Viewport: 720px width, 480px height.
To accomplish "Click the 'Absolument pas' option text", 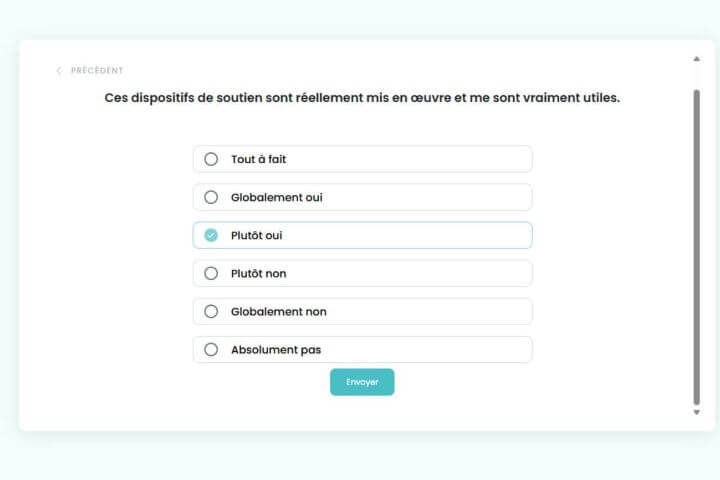I will (276, 349).
